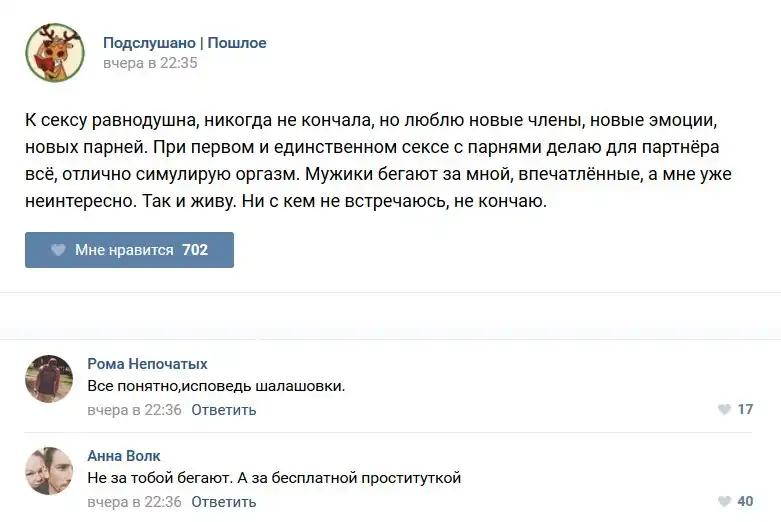Click the main post text body
Viewport: 781px width, 522px height.
pos(378,161)
